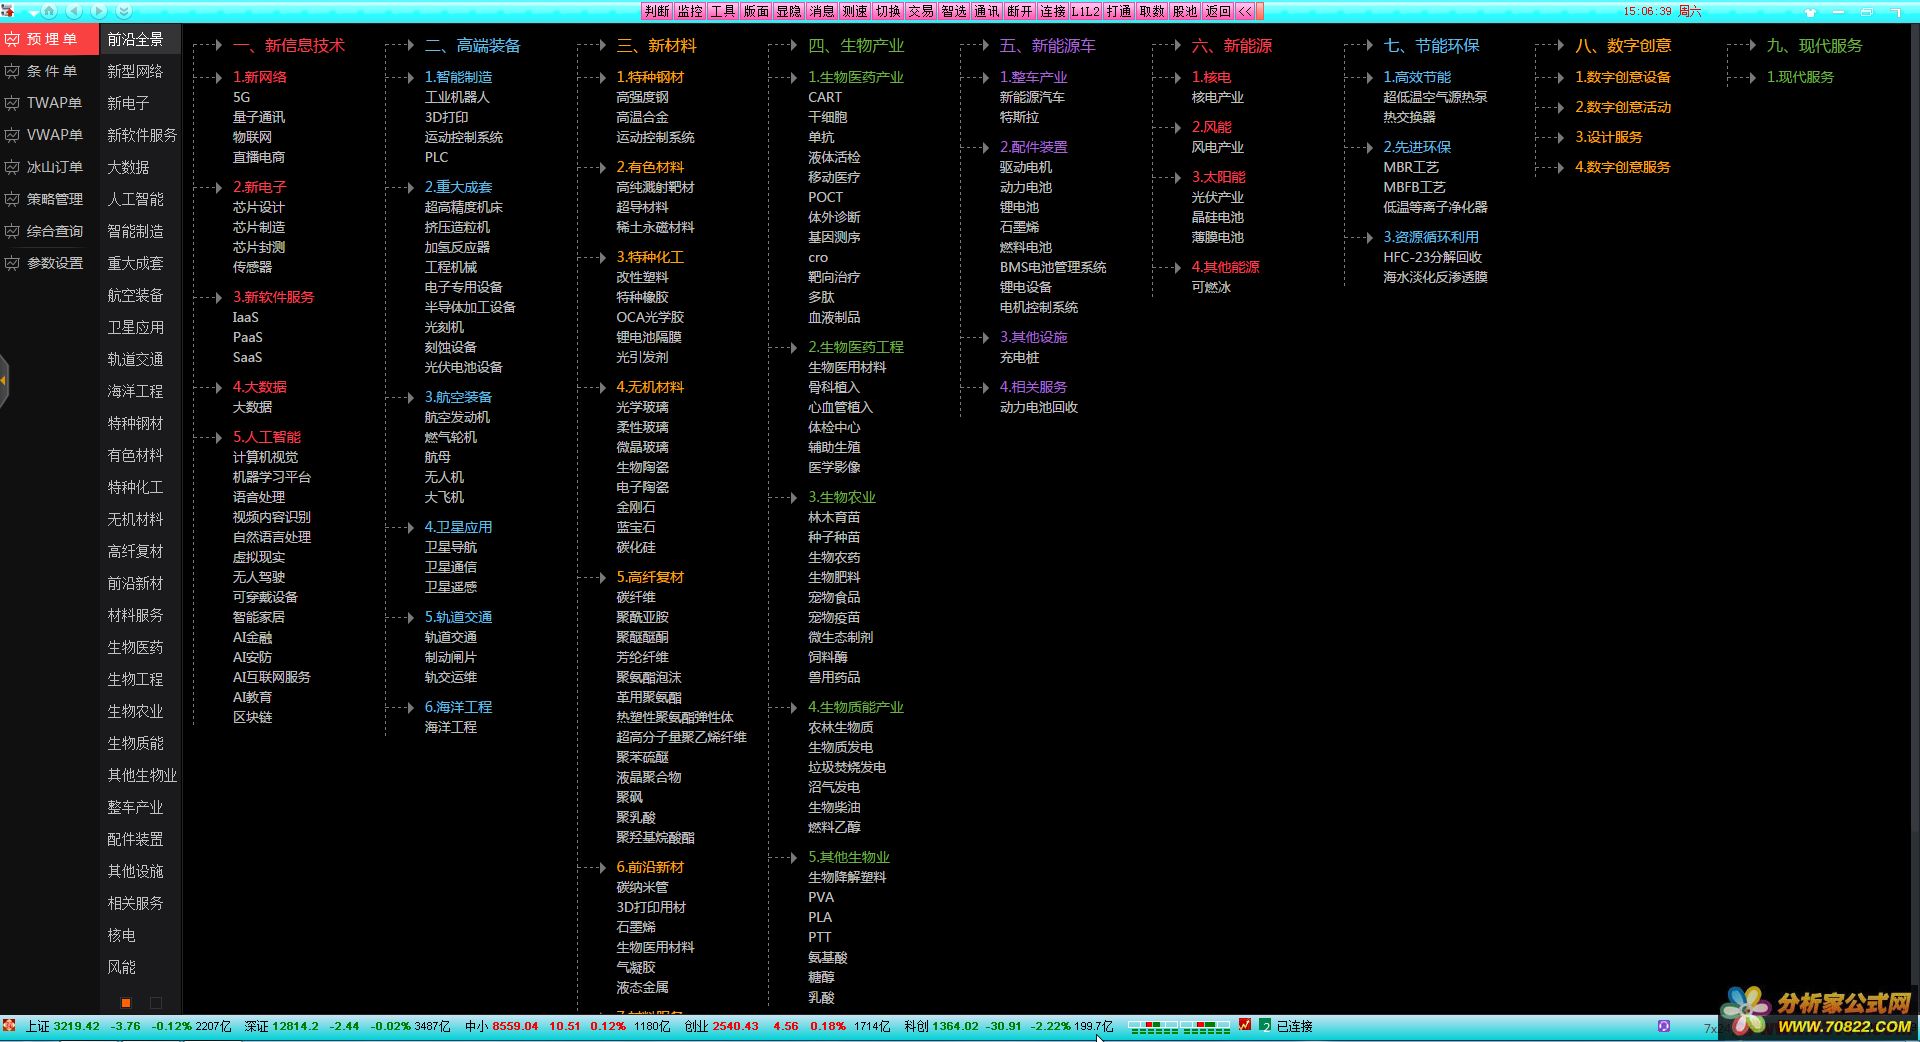Screen dimensions: 1920x1042
Task: Click the 2.配件装置 subcategory heading
Action: point(1034,147)
